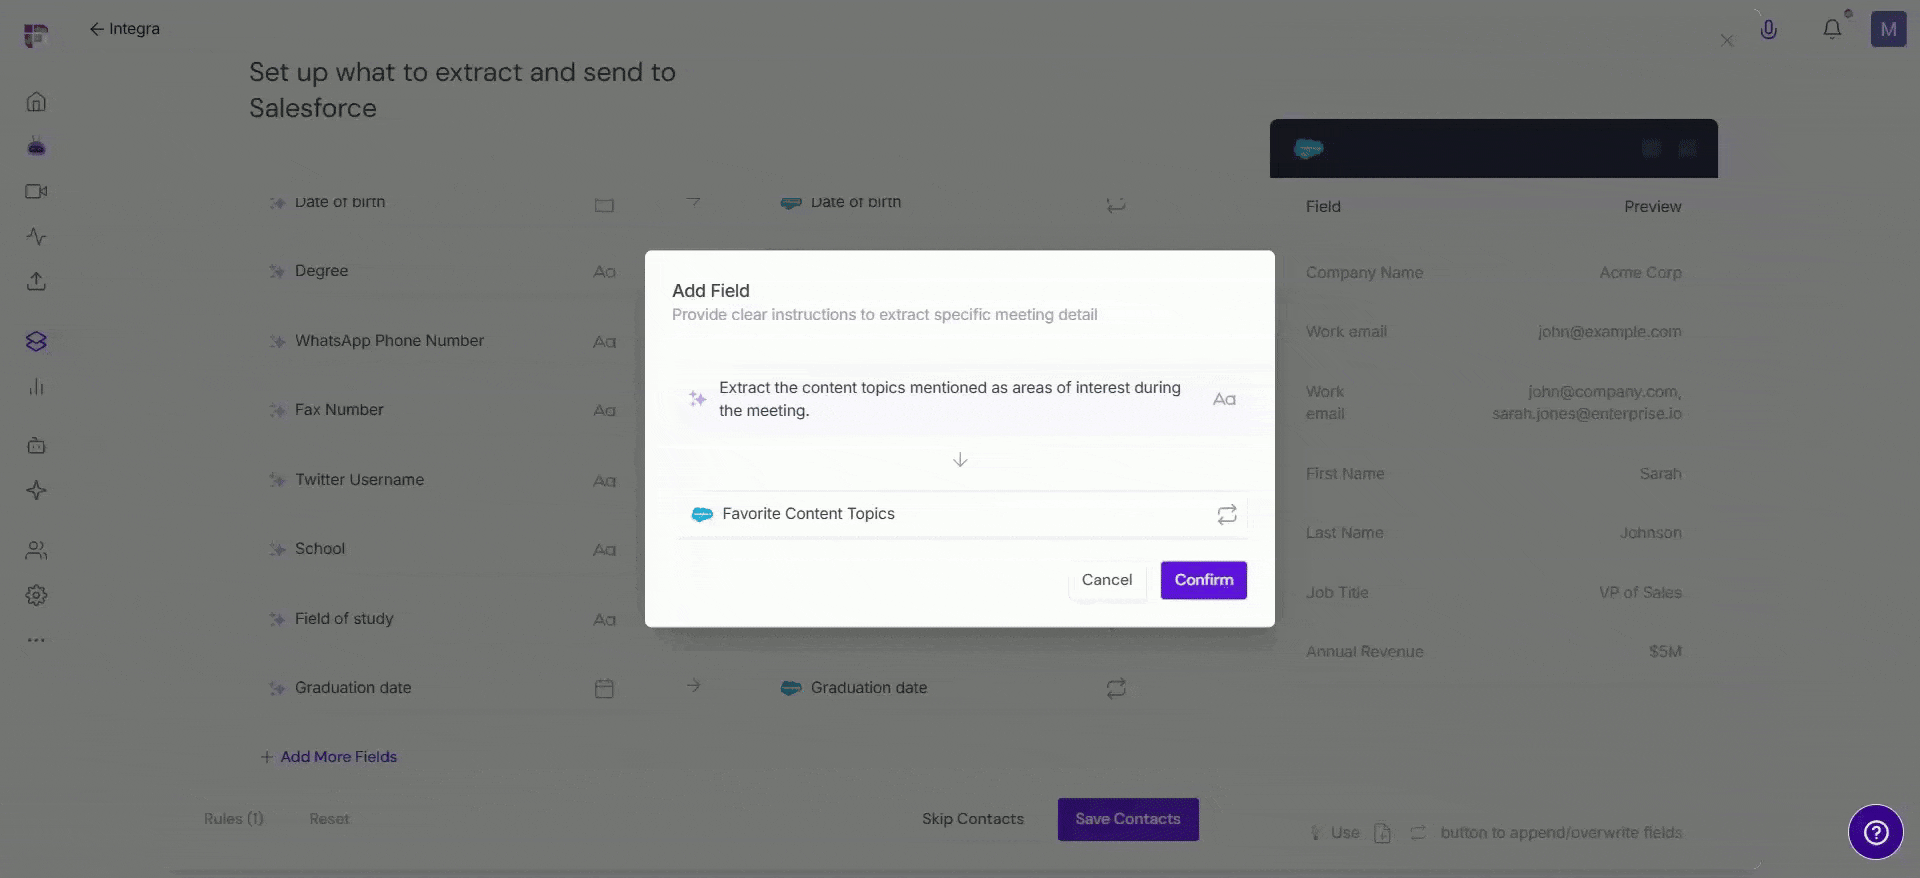
Task: Open the Aa text type selector in dialog
Action: pyautogui.click(x=1224, y=399)
